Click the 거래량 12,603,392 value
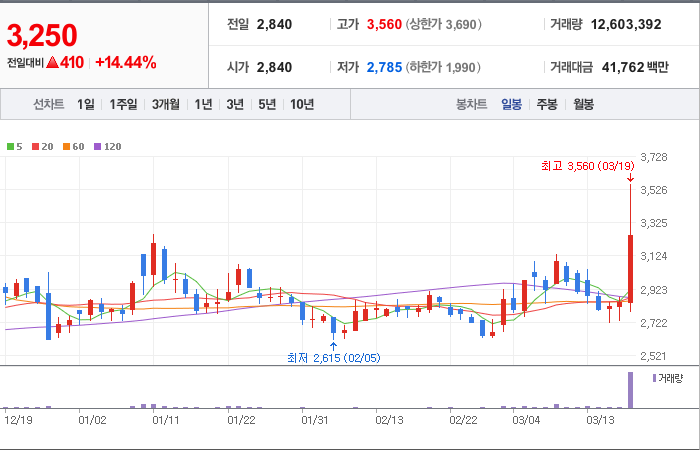This screenshot has width=700, height=450. click(626, 24)
